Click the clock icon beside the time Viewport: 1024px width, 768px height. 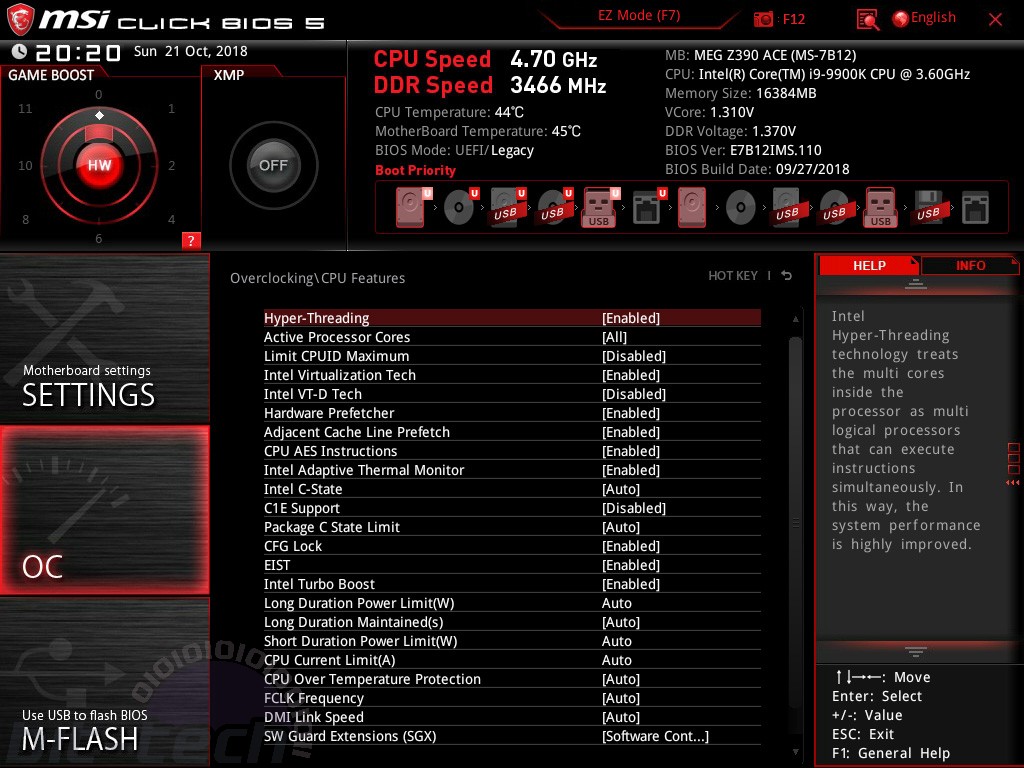pyautogui.click(x=19, y=51)
